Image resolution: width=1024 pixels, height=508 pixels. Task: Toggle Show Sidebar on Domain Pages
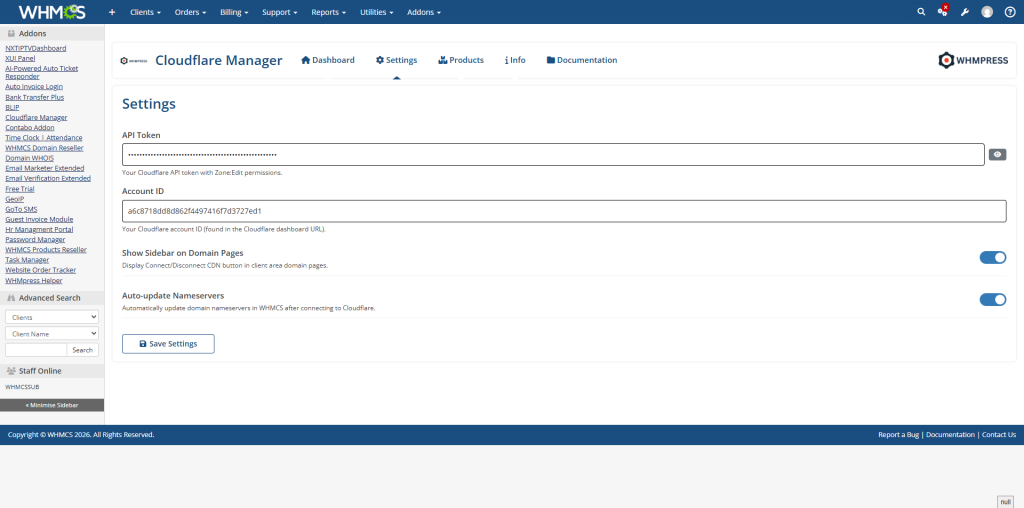(993, 257)
